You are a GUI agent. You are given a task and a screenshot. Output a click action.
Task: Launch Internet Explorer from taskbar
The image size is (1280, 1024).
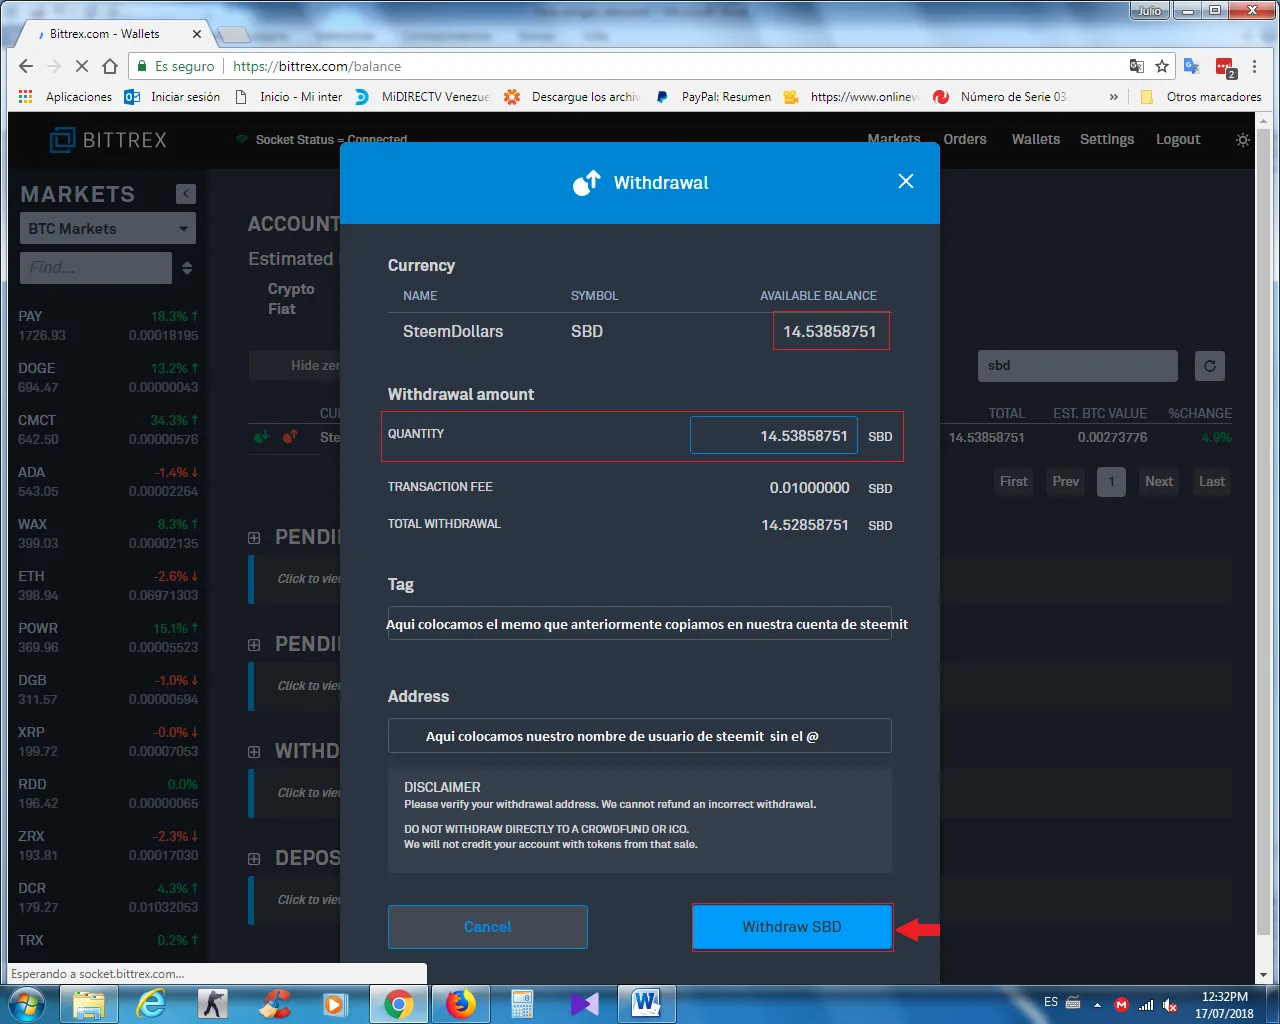pyautogui.click(x=151, y=1004)
